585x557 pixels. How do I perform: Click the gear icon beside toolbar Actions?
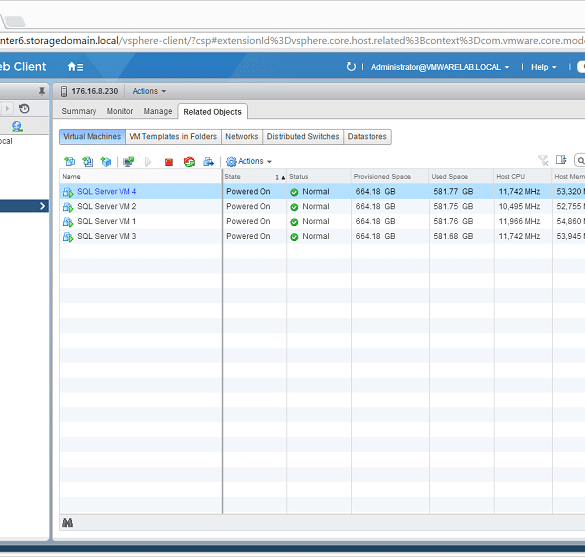(x=231, y=162)
